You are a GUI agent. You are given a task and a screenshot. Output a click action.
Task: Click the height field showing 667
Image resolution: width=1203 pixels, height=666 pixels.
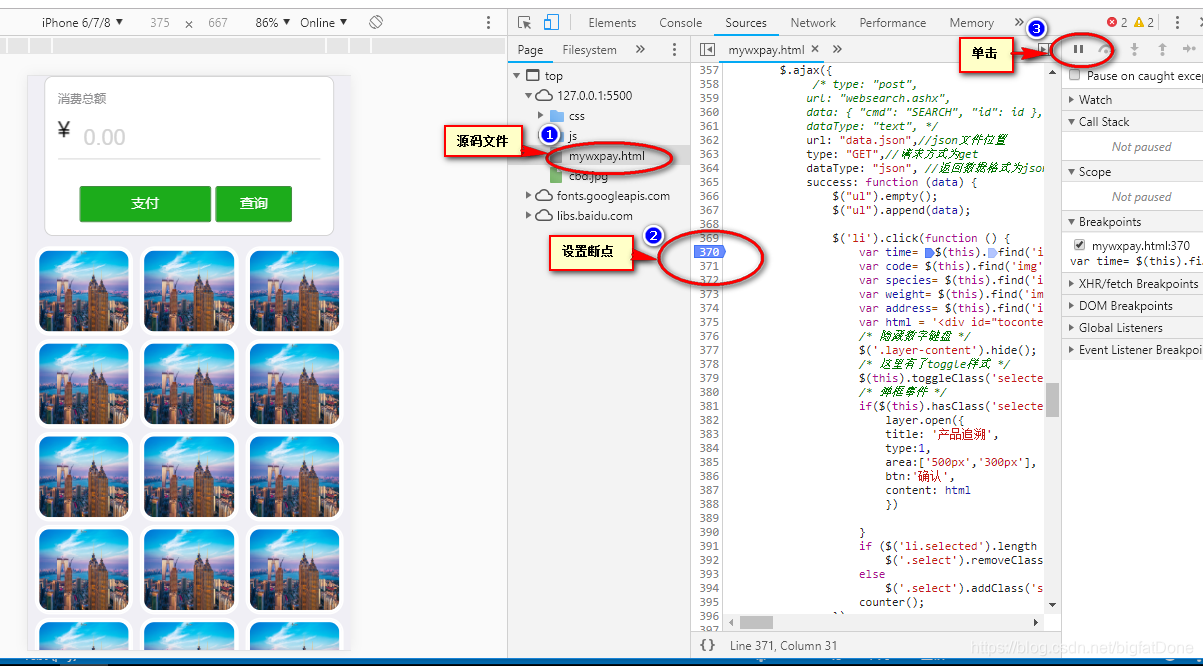pyautogui.click(x=217, y=22)
